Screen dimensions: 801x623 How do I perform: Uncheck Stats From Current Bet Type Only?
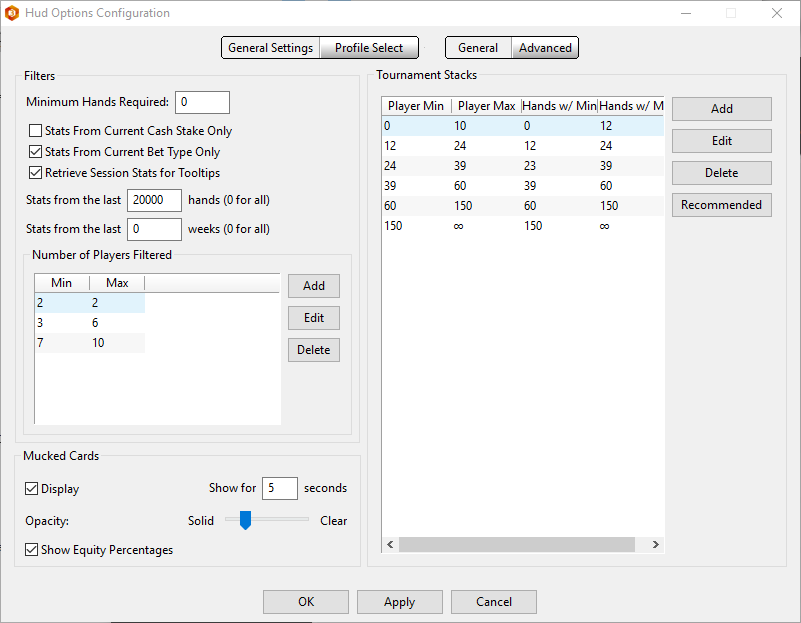(x=36, y=152)
